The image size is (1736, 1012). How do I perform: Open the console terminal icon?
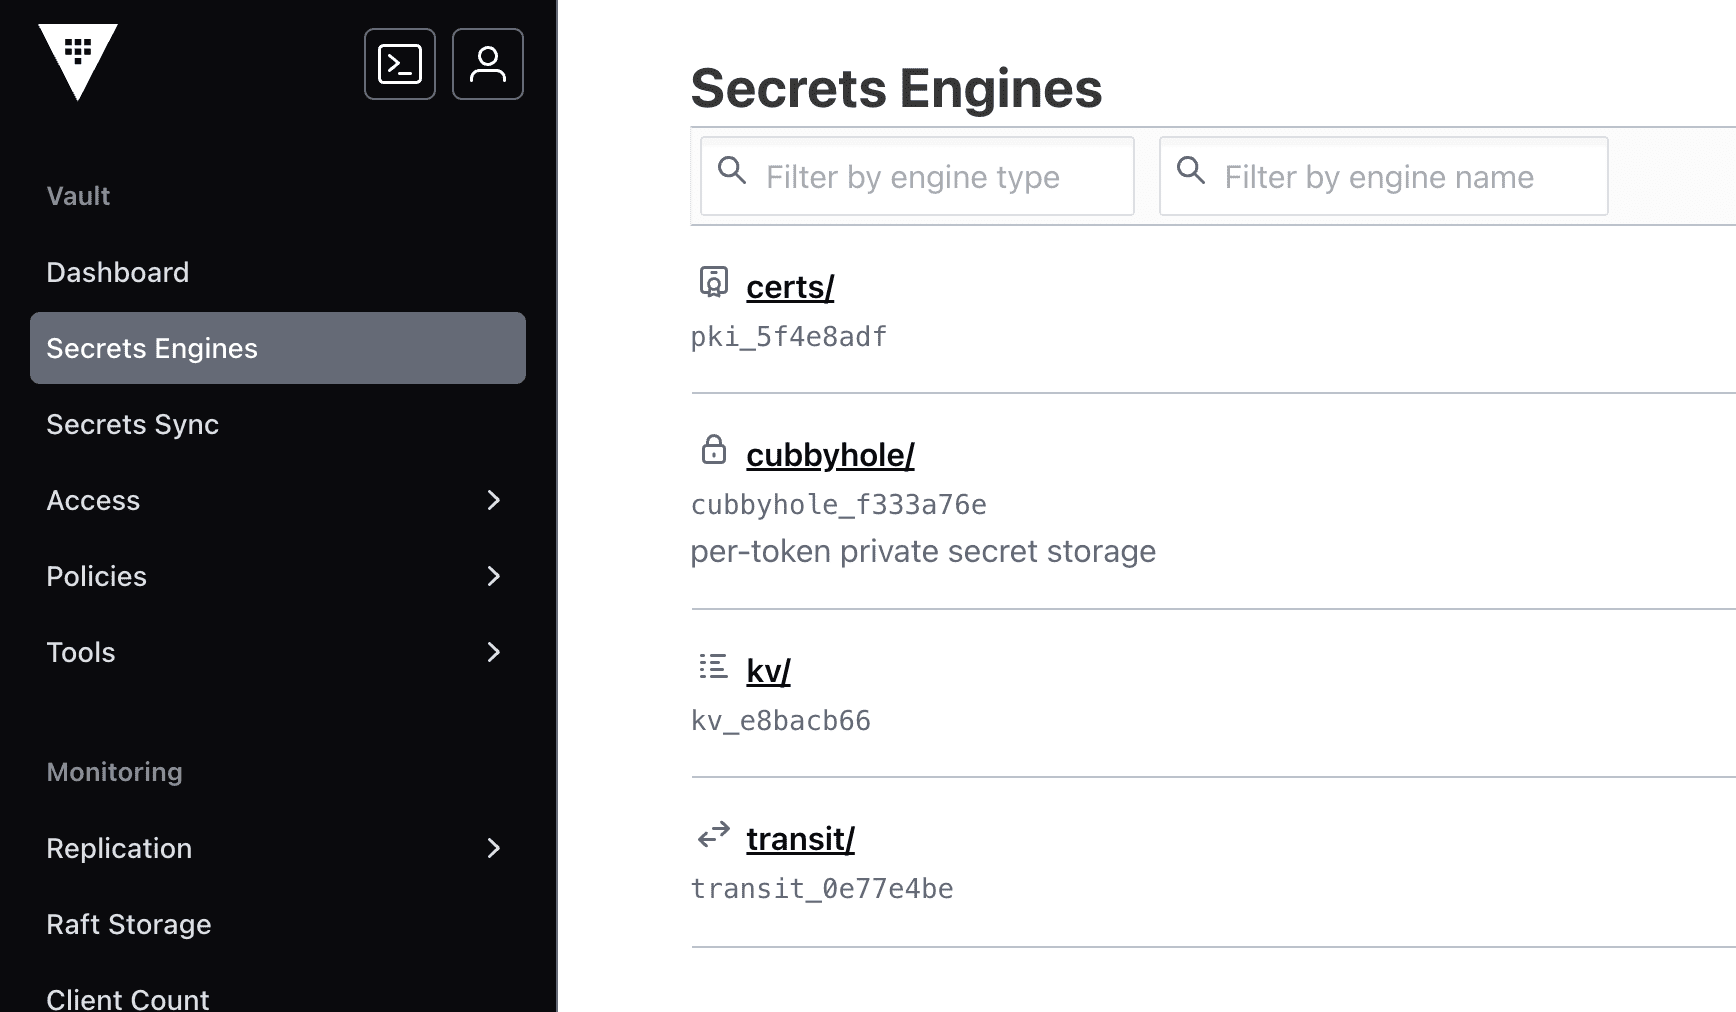pos(400,64)
